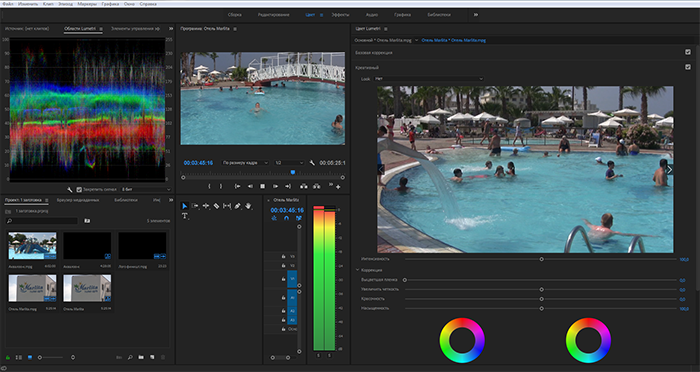Open Lumetri Scopes settings wrench
The height and width of the screenshot is (372, 700).
[70, 189]
